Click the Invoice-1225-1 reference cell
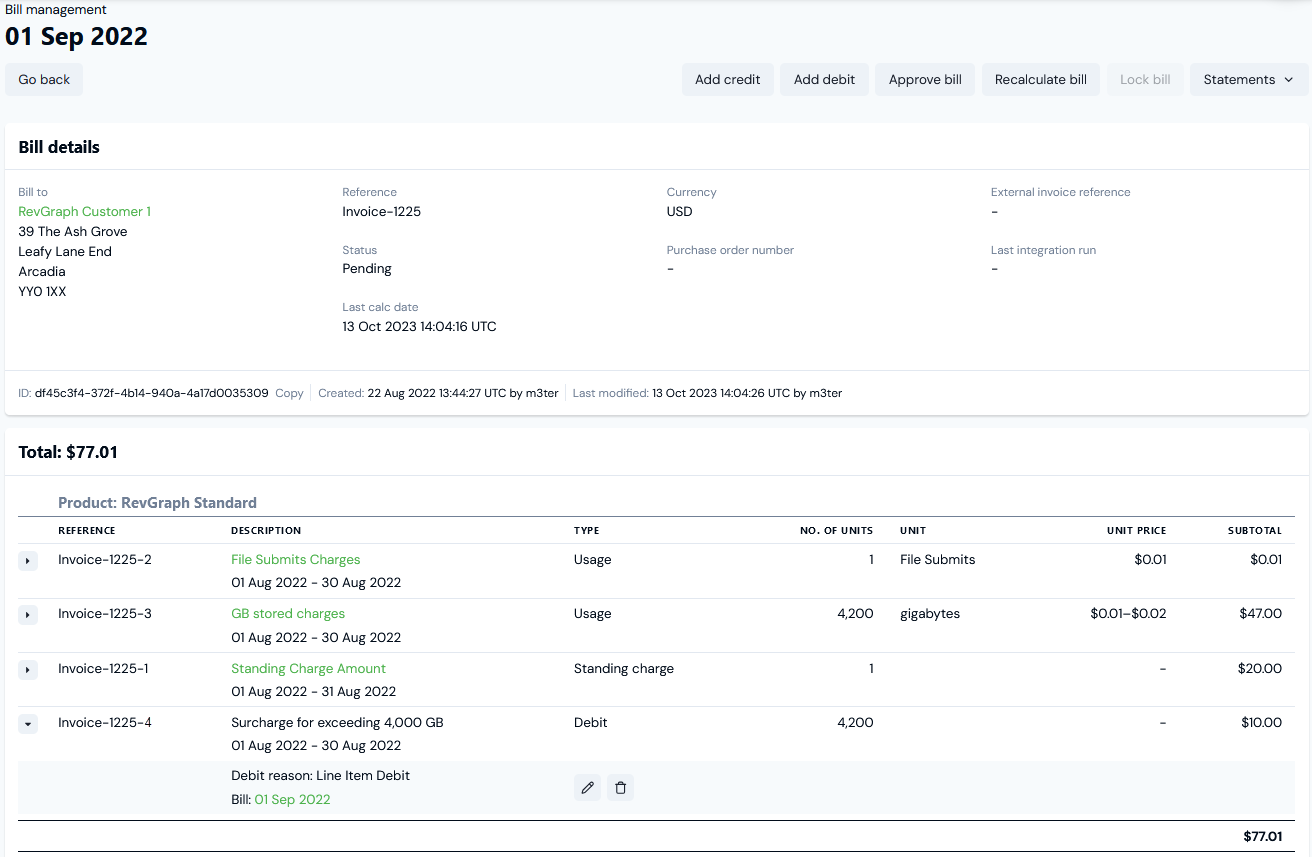This screenshot has width=1312, height=857. tap(103, 669)
